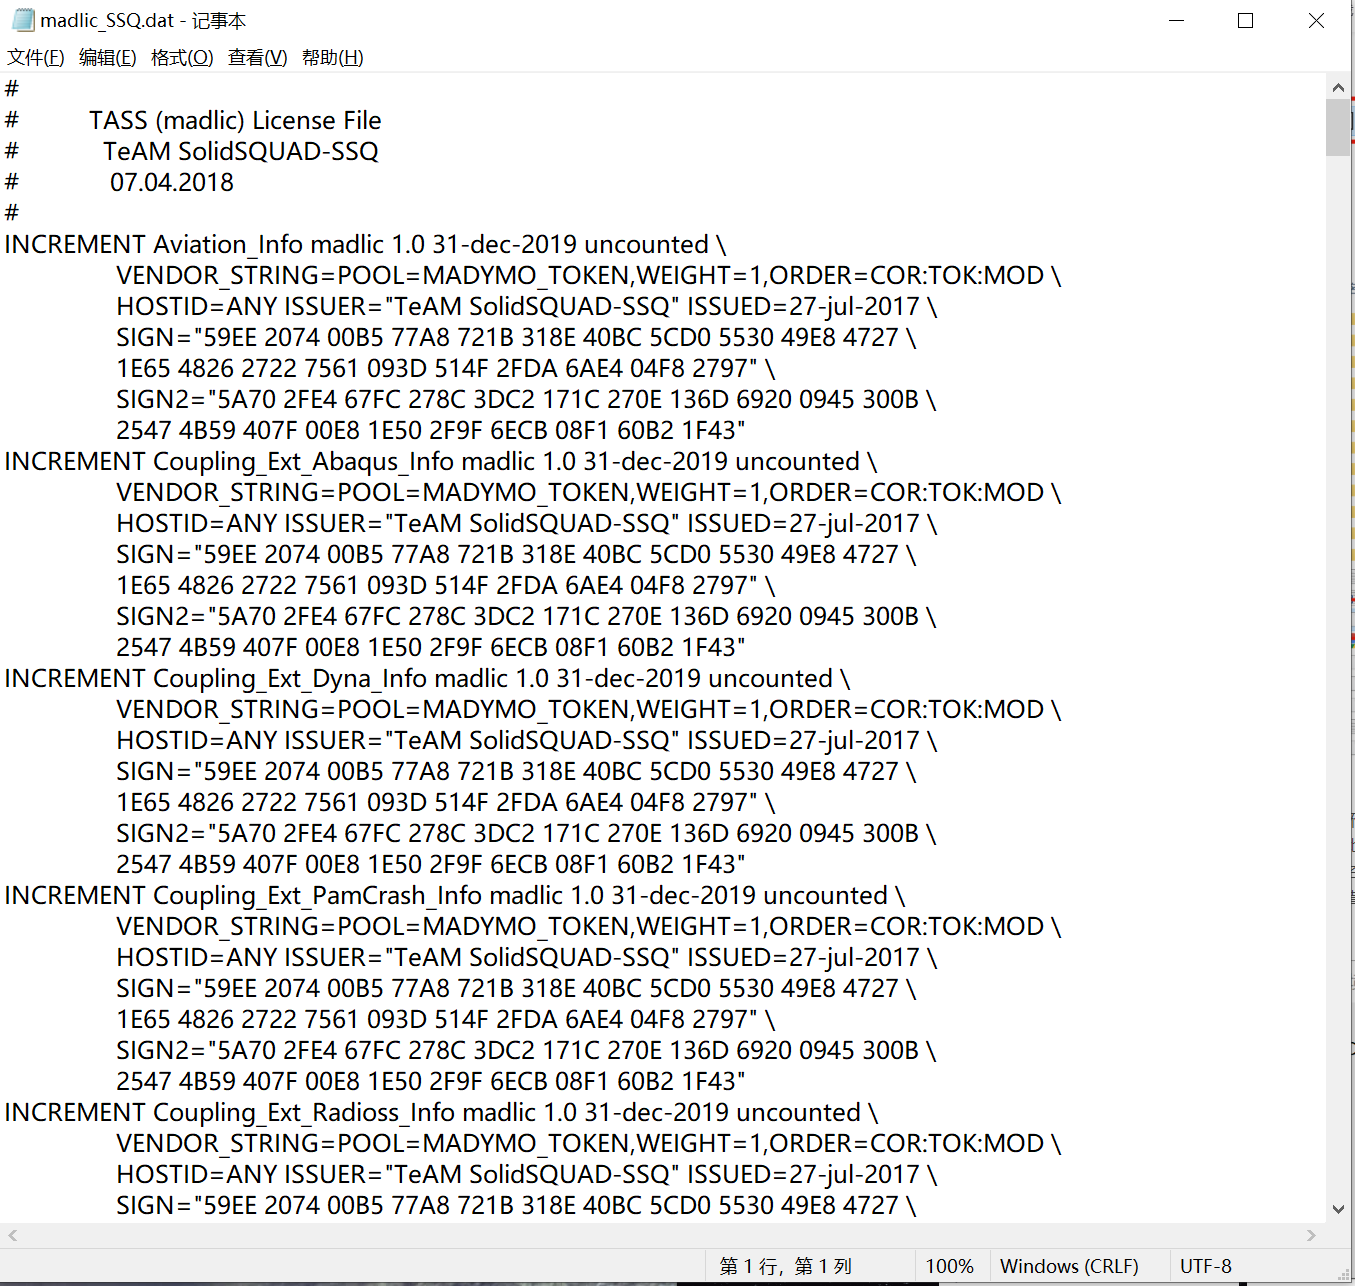Open the 帮助(H) menu

coord(333,58)
